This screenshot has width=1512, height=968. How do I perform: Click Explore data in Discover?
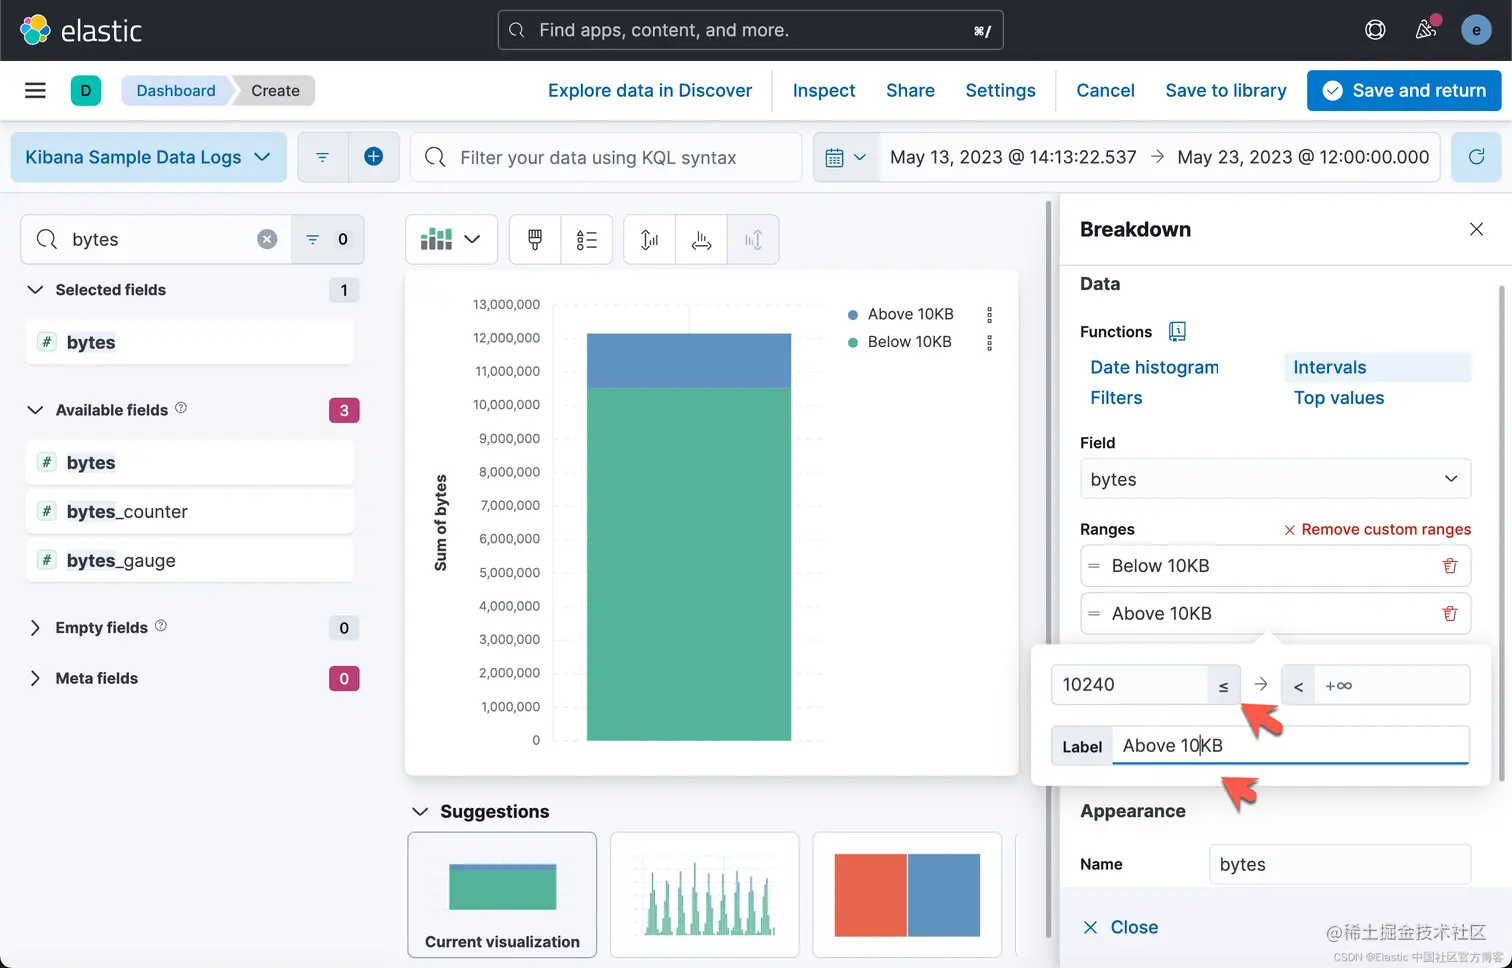(650, 91)
